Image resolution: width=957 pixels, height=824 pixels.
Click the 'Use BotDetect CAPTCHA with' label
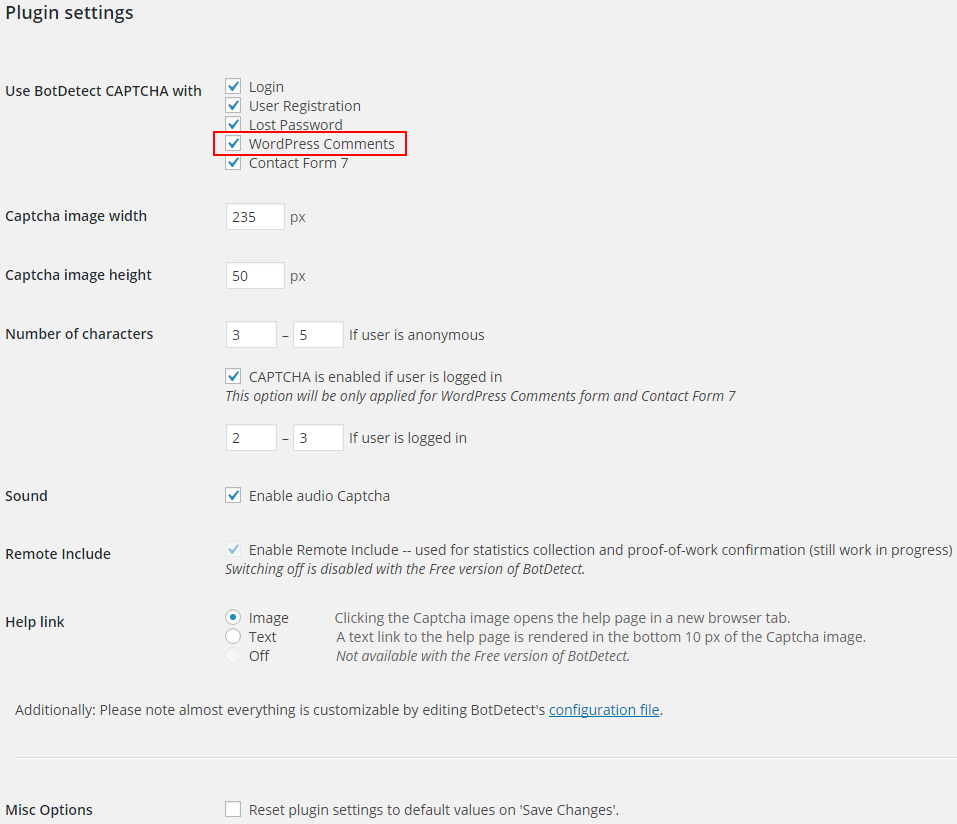[103, 91]
